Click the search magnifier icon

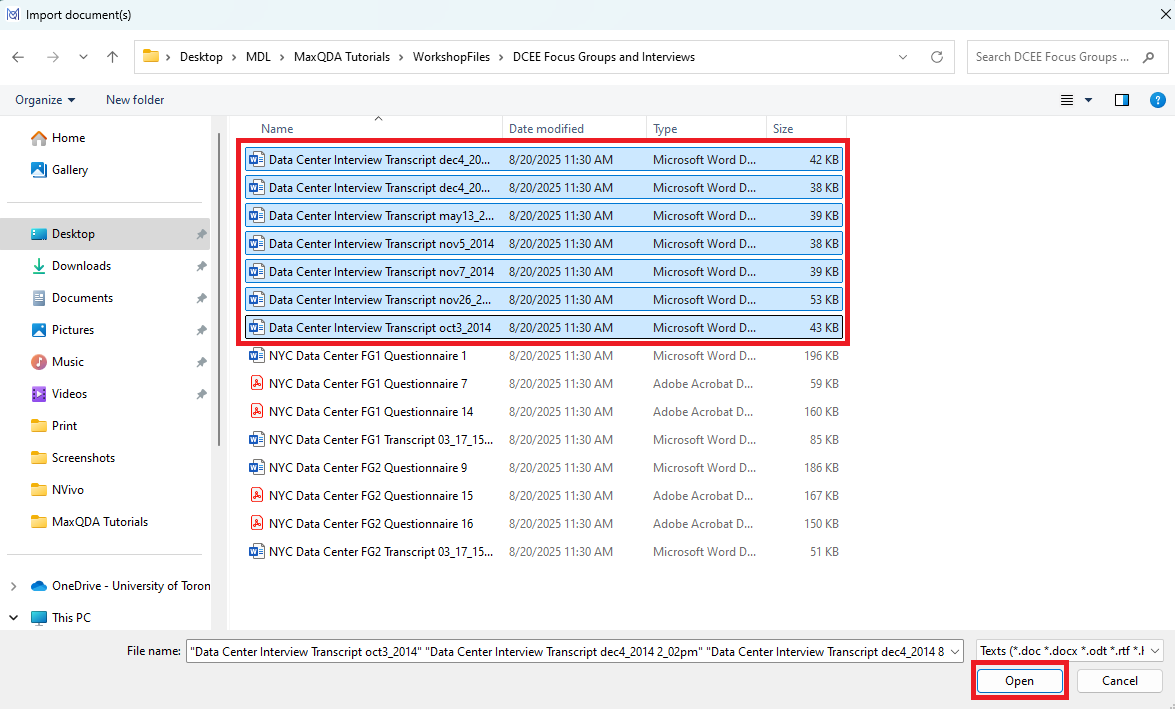pos(1149,57)
